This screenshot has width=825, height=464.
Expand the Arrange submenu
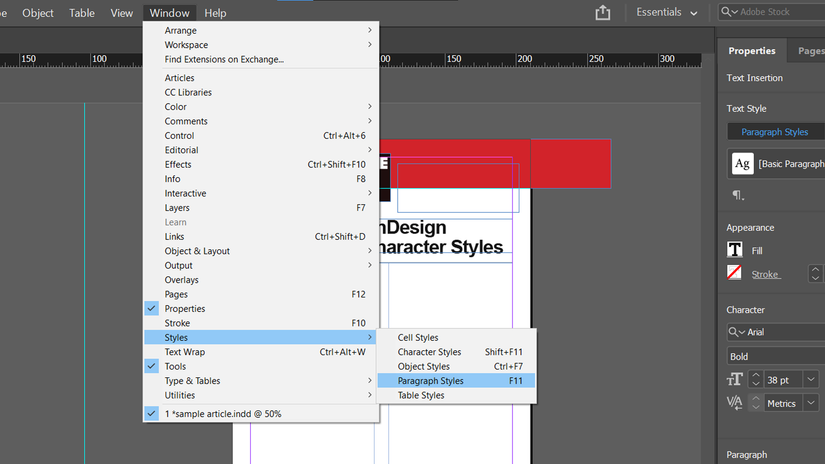pos(261,31)
